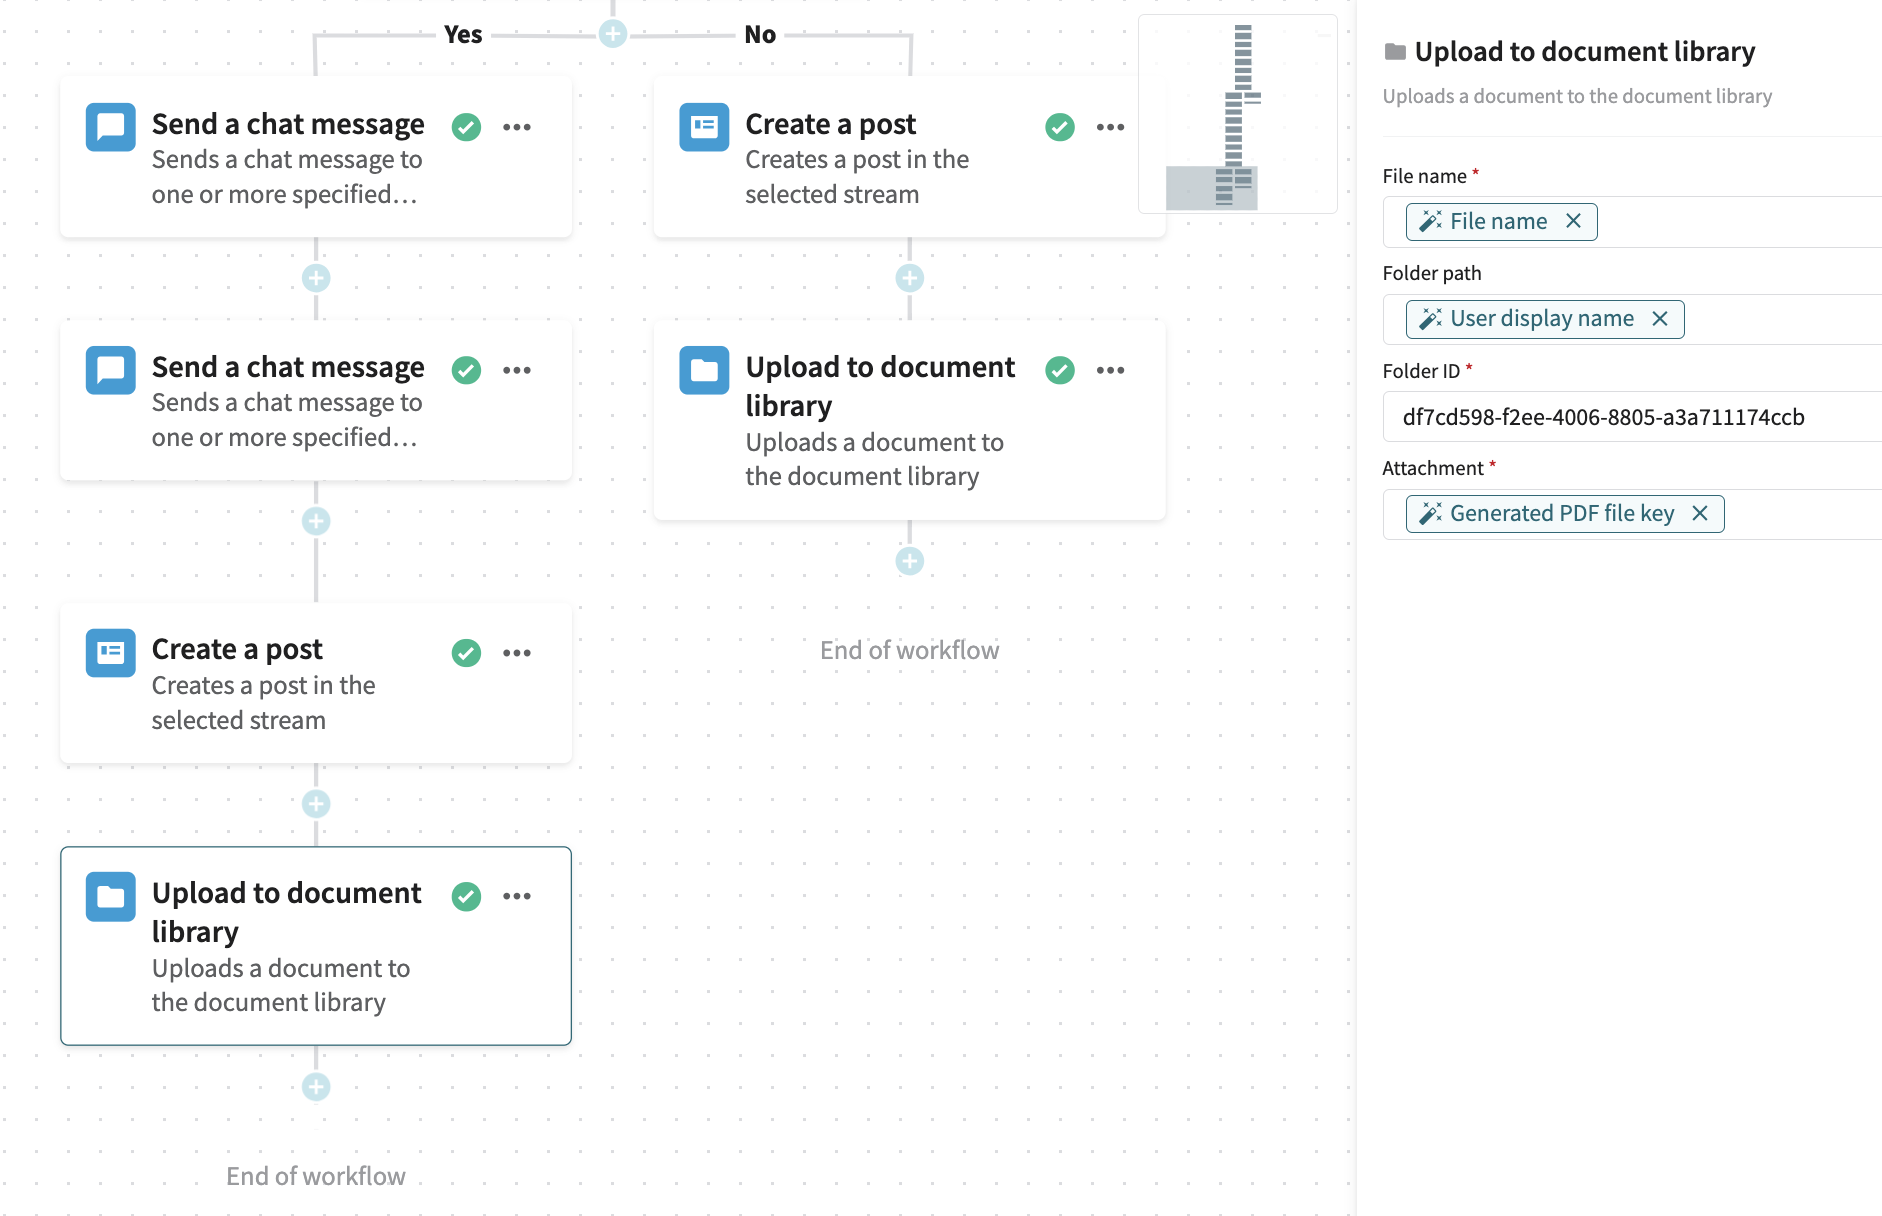This screenshot has width=1882, height=1216.
Task: Open options menu for selected Upload to document library
Action: point(517,896)
